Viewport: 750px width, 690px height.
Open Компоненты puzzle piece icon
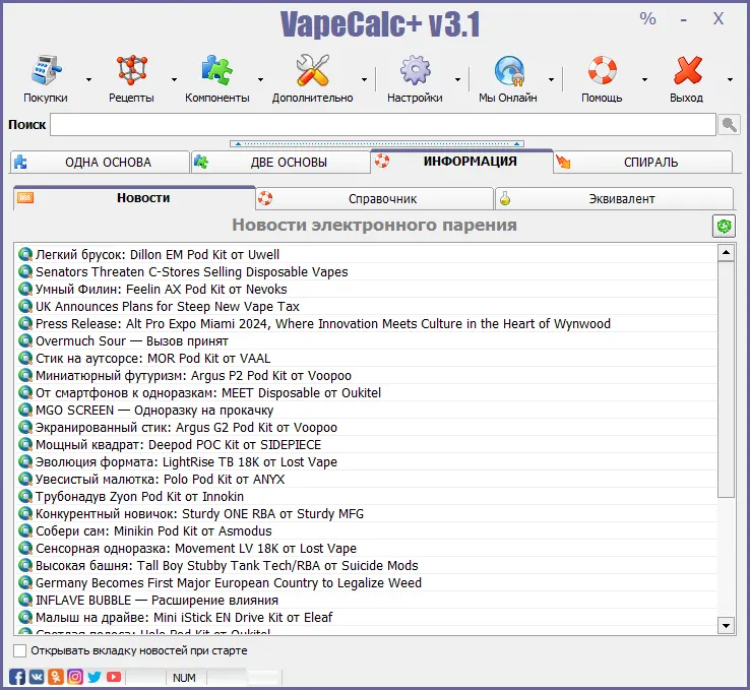pos(216,72)
